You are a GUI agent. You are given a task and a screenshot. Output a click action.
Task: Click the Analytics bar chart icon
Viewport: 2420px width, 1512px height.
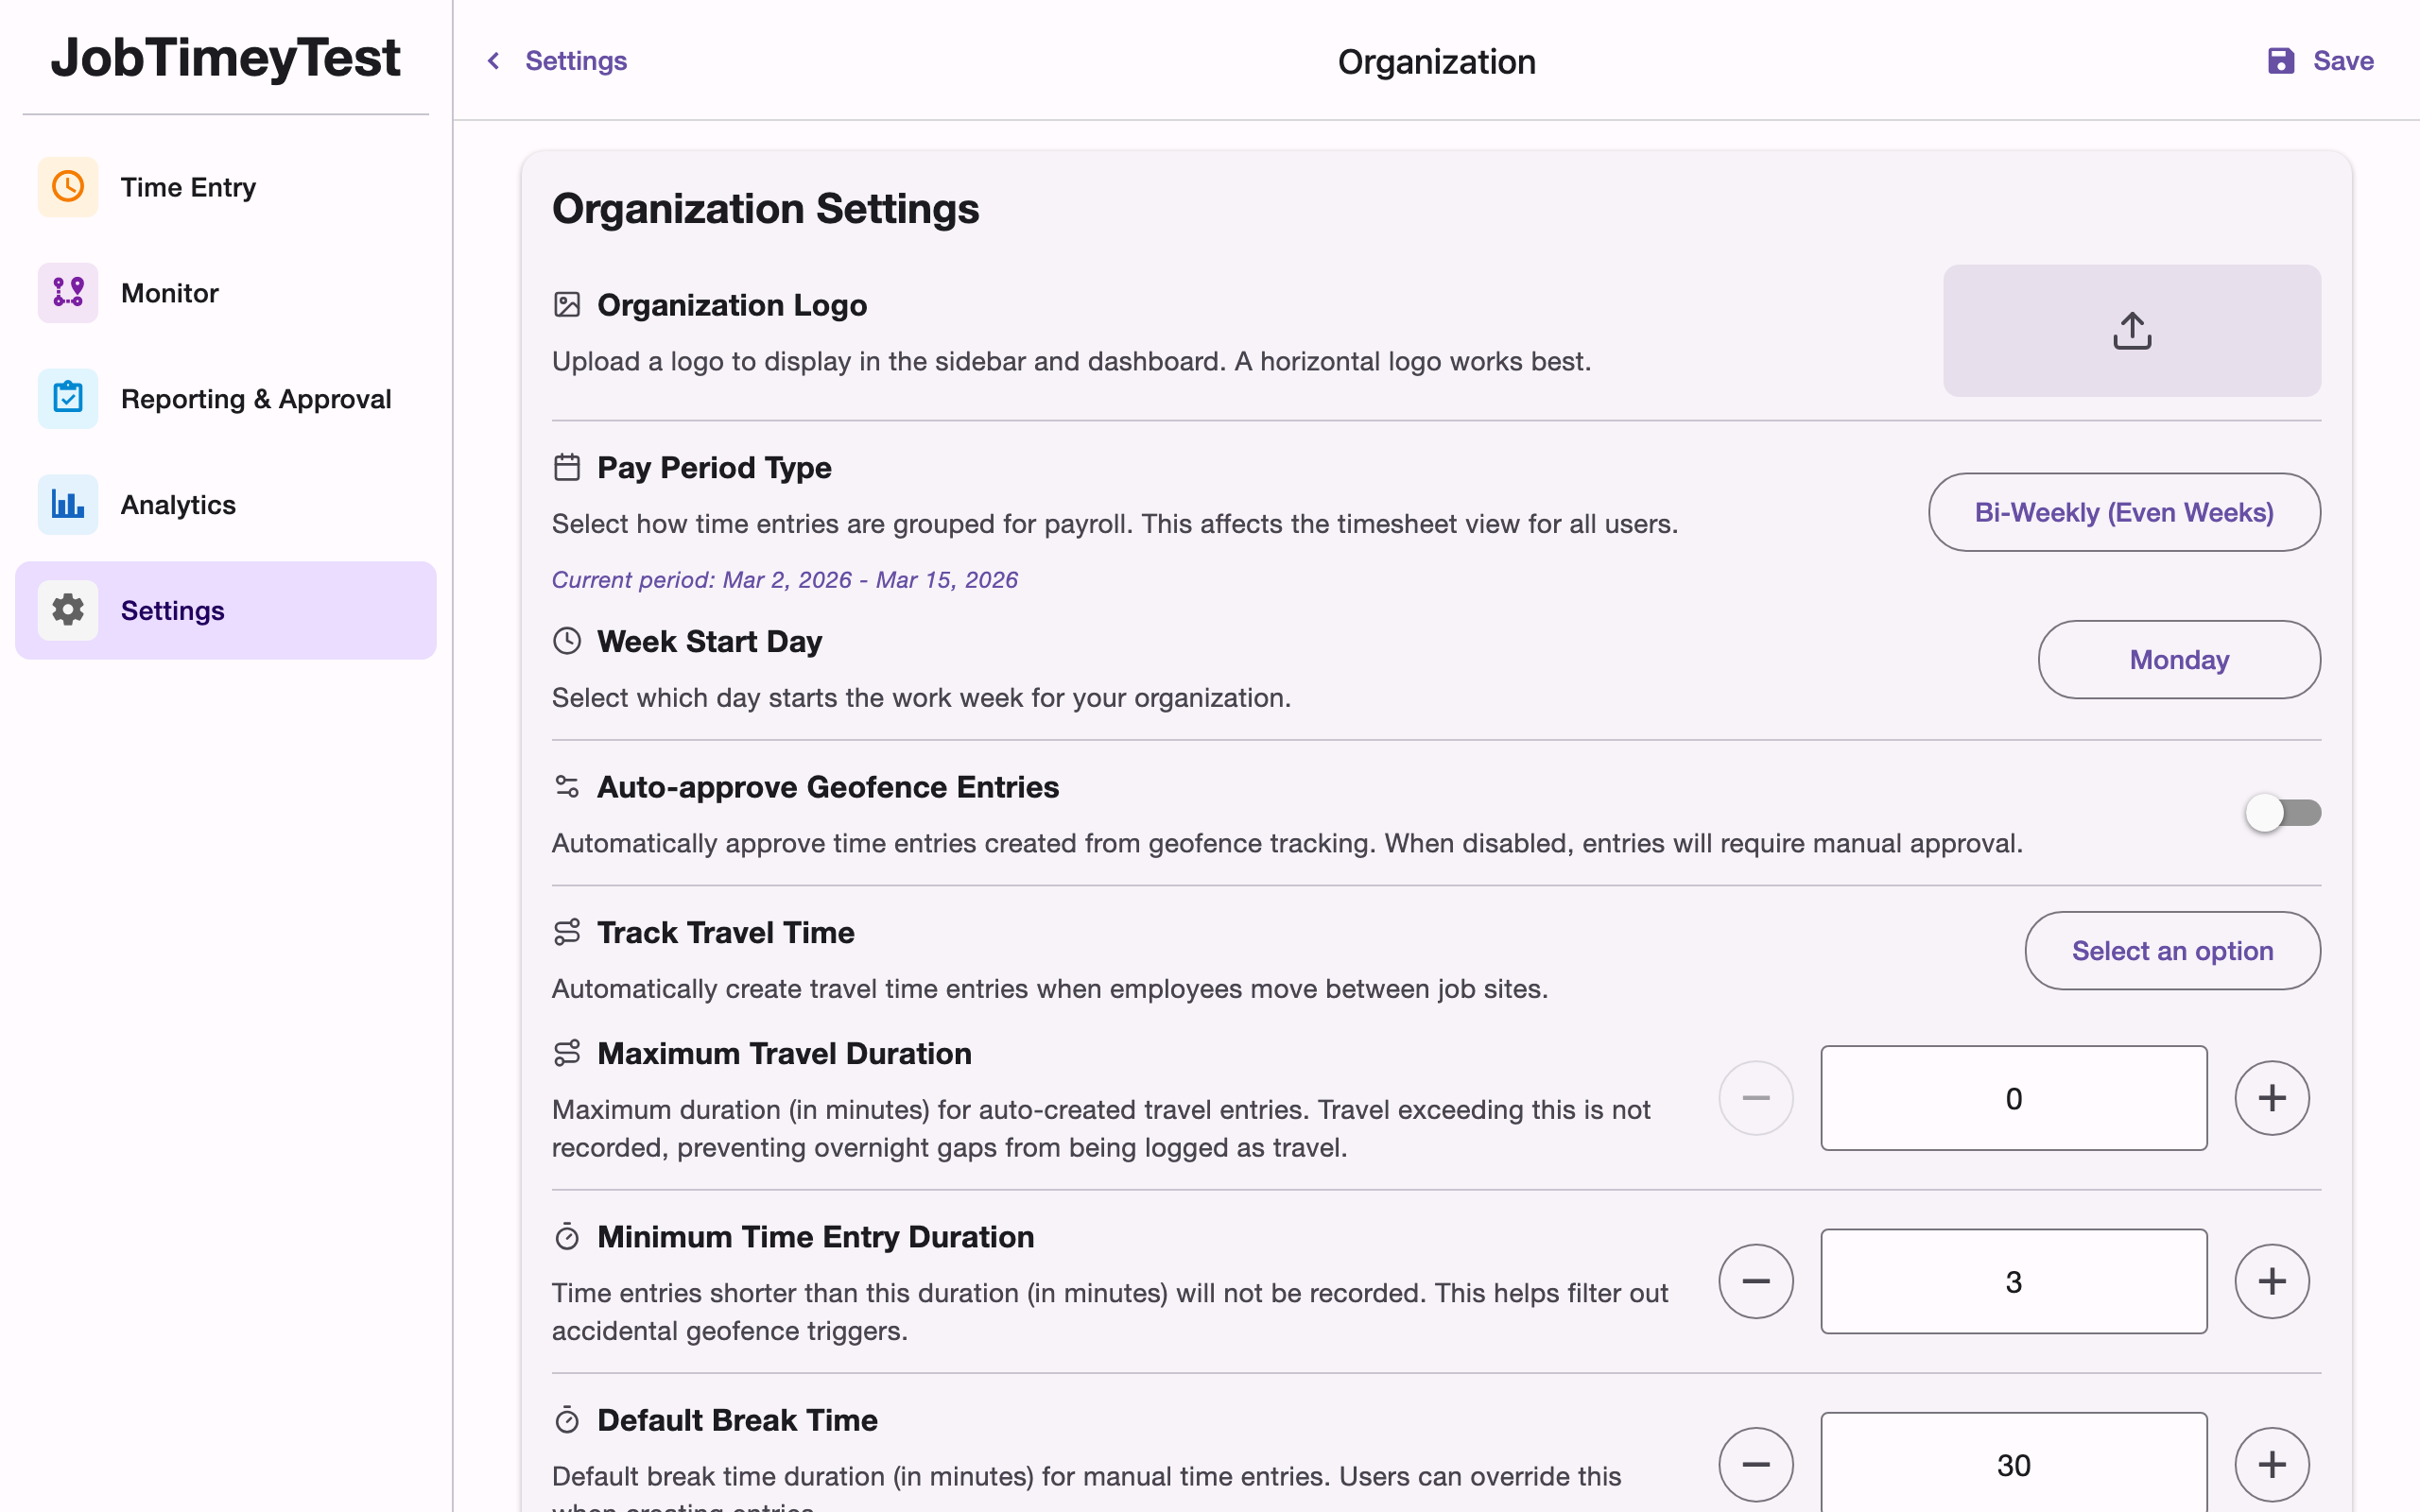pyautogui.click(x=67, y=504)
